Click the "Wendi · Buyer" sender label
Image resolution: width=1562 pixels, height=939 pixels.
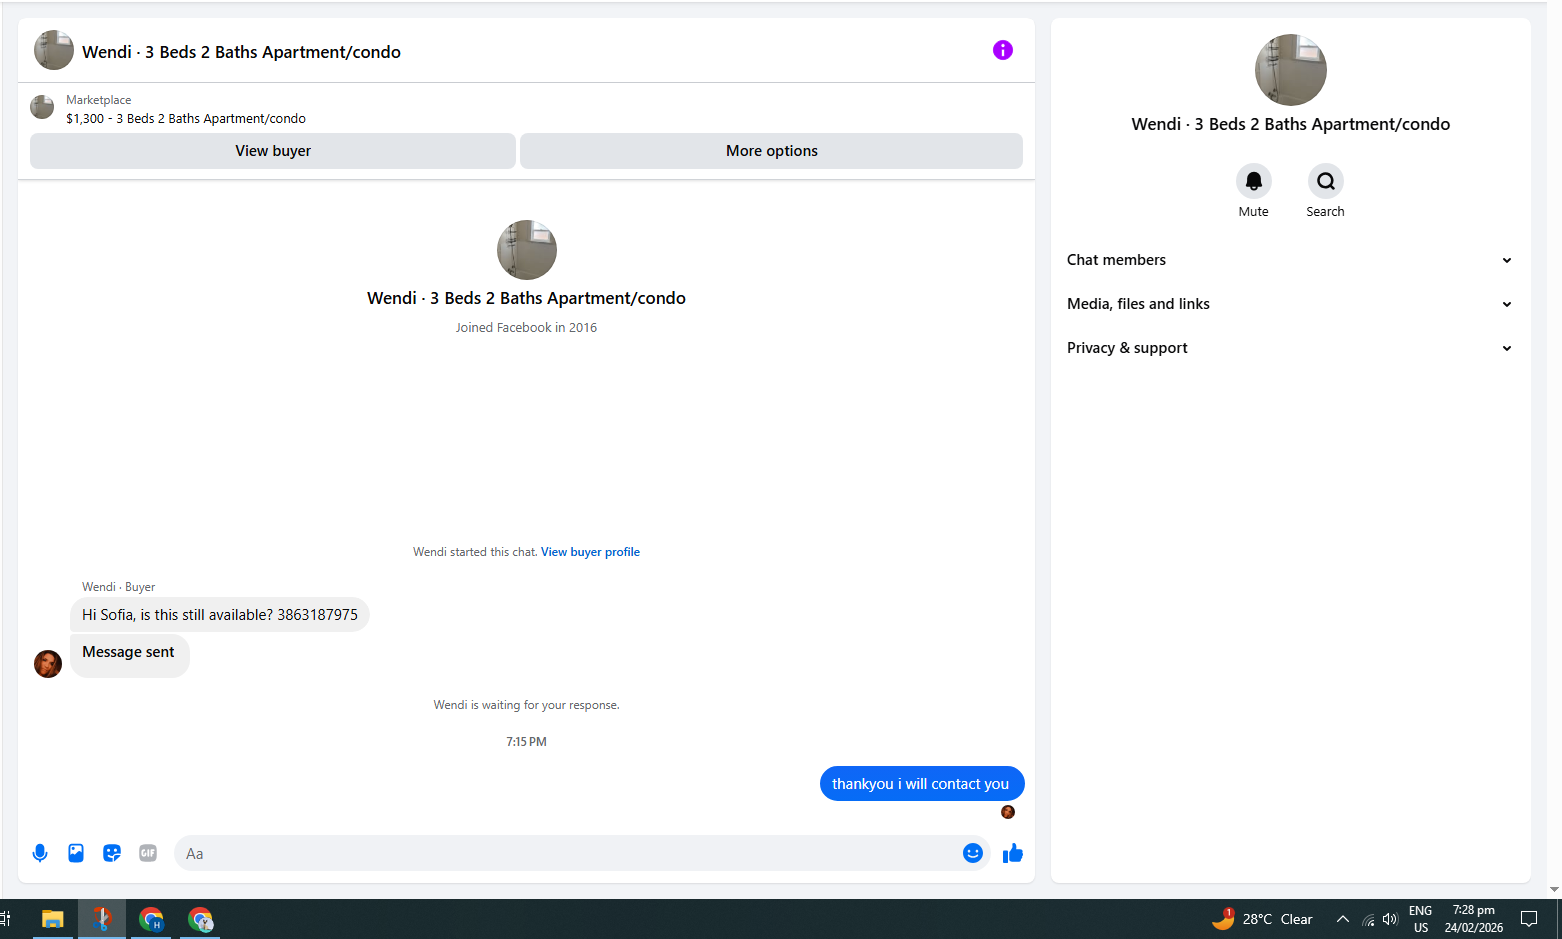(118, 587)
